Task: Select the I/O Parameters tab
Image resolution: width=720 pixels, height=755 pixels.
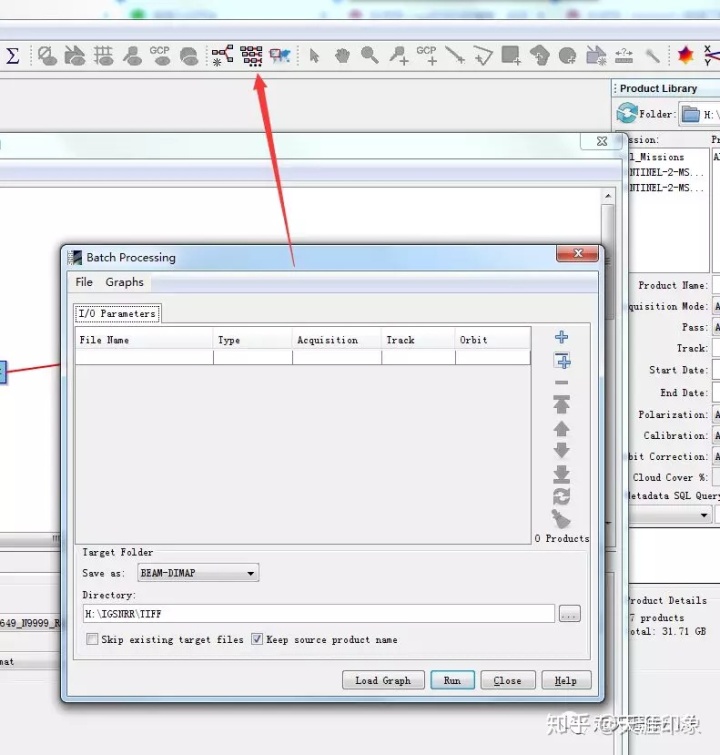Action: pos(118,313)
